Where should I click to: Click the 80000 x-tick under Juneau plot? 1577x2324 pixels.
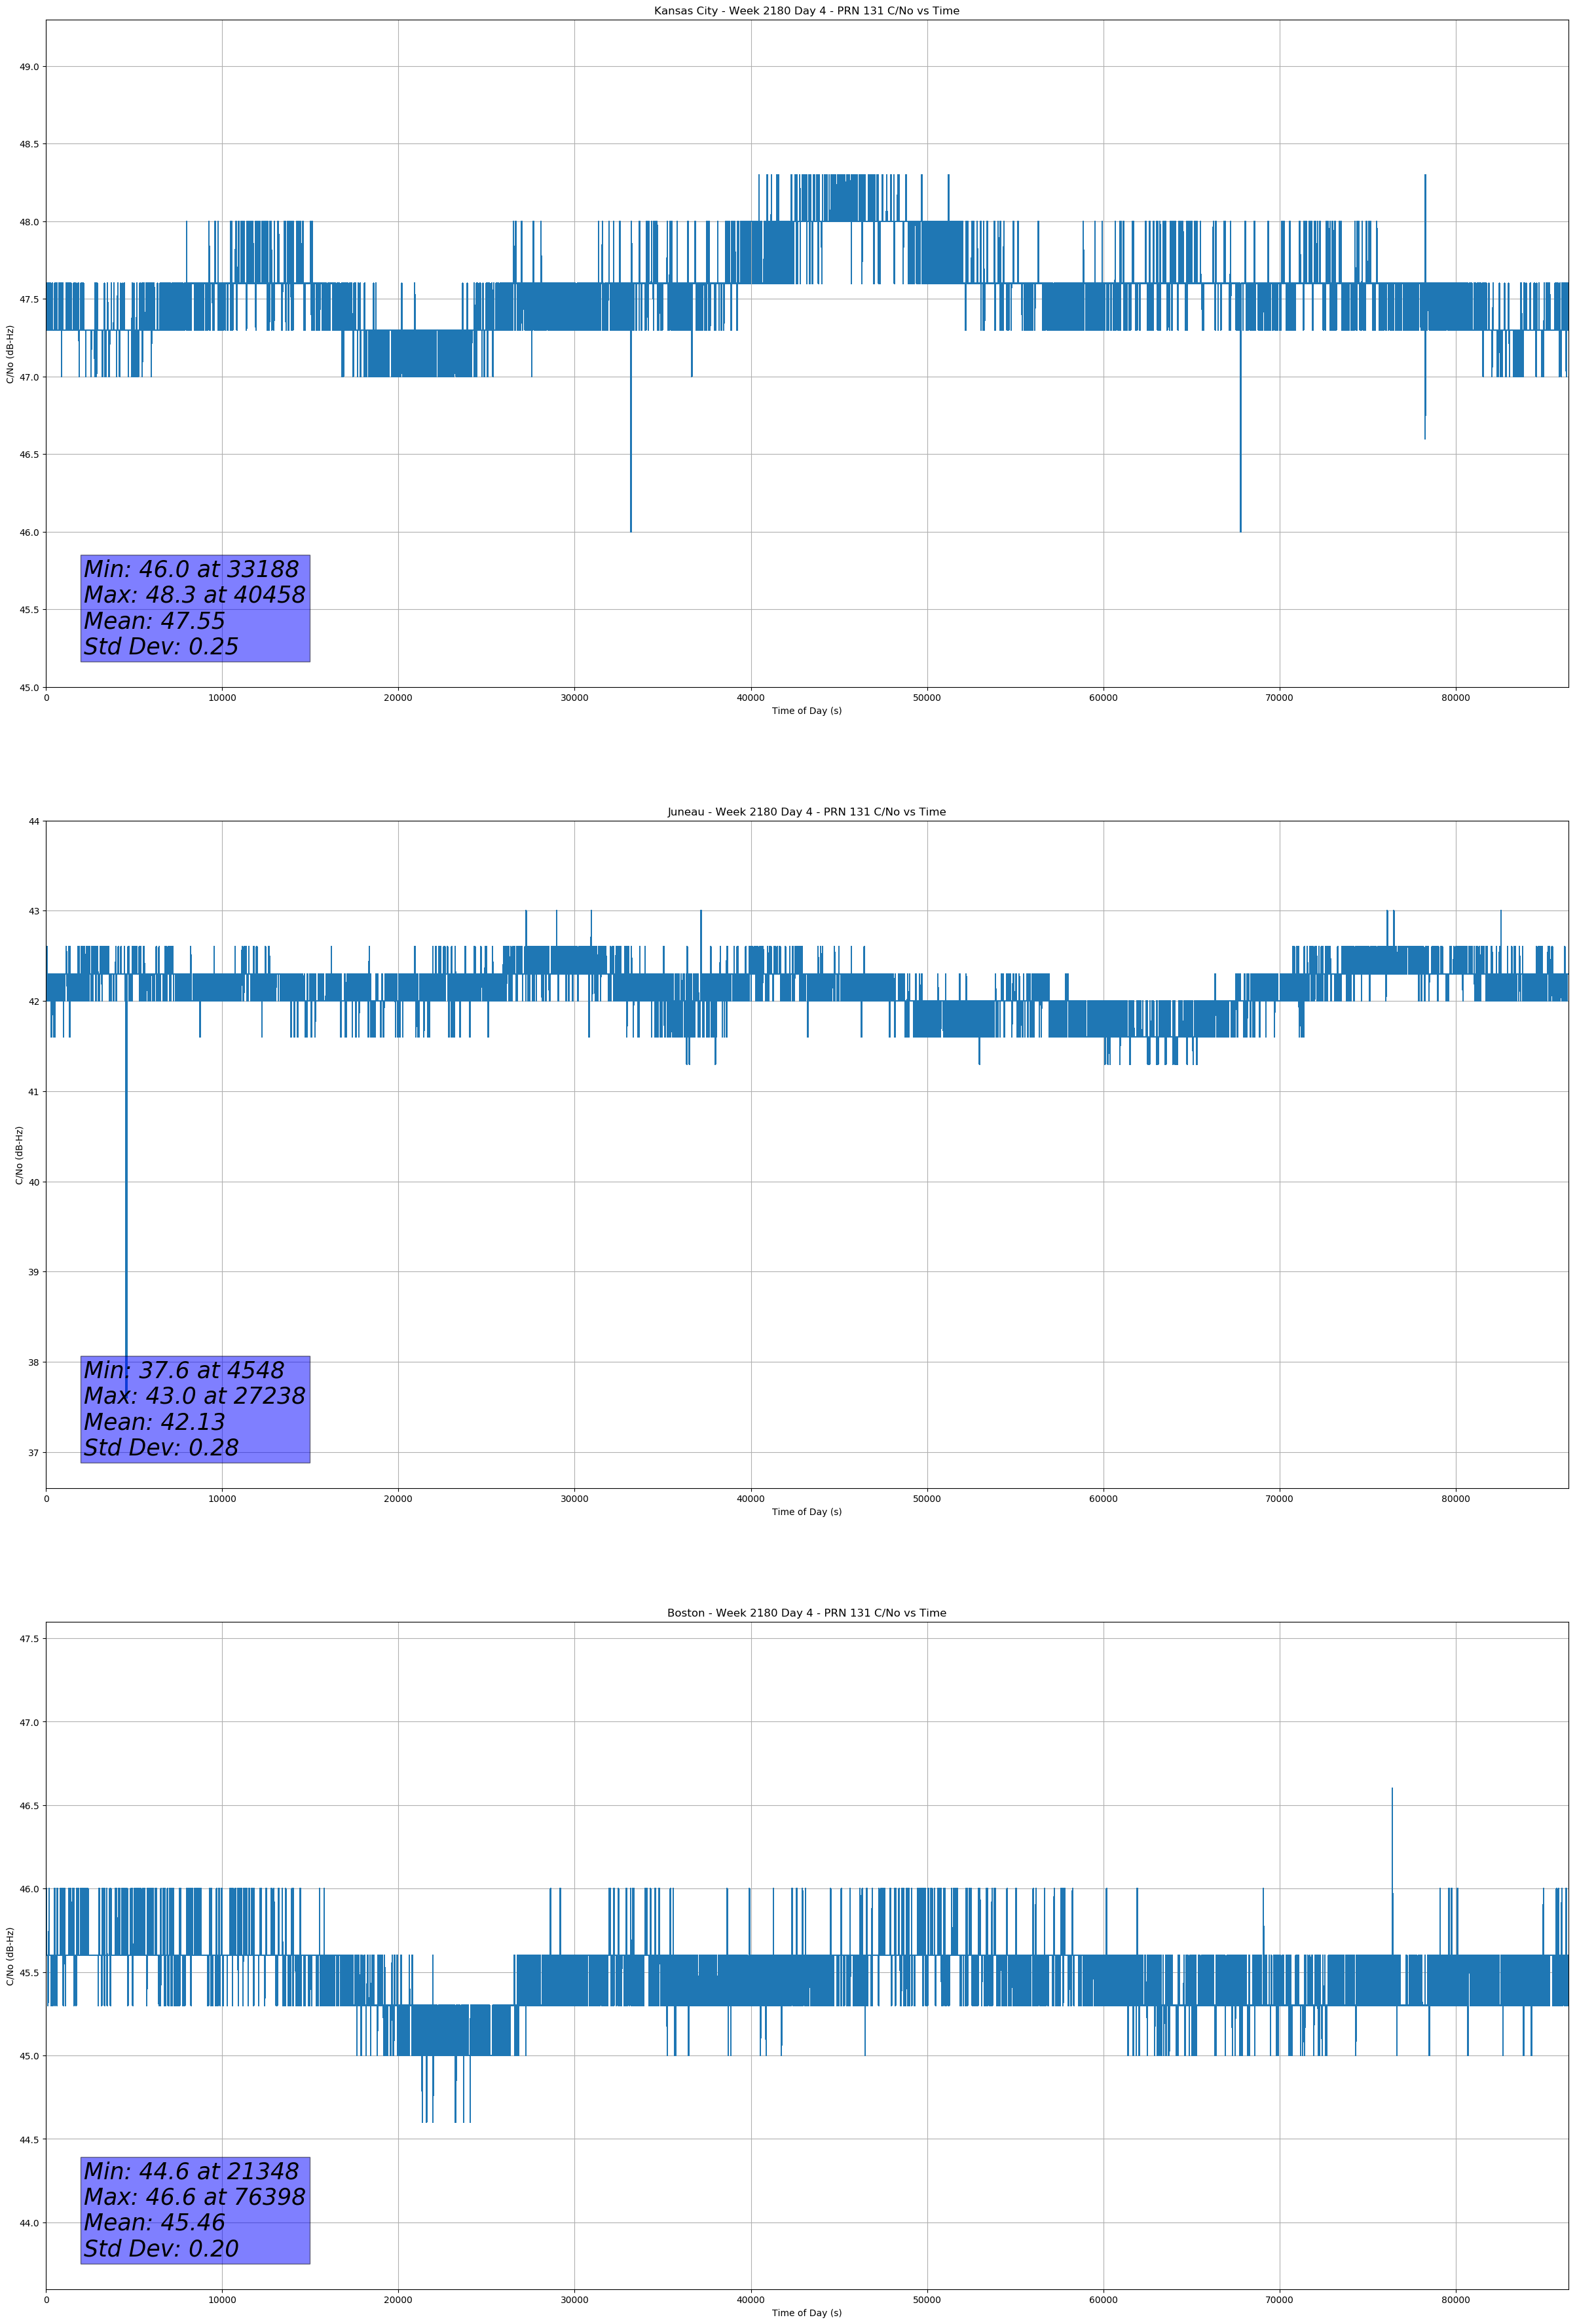(x=1455, y=1499)
